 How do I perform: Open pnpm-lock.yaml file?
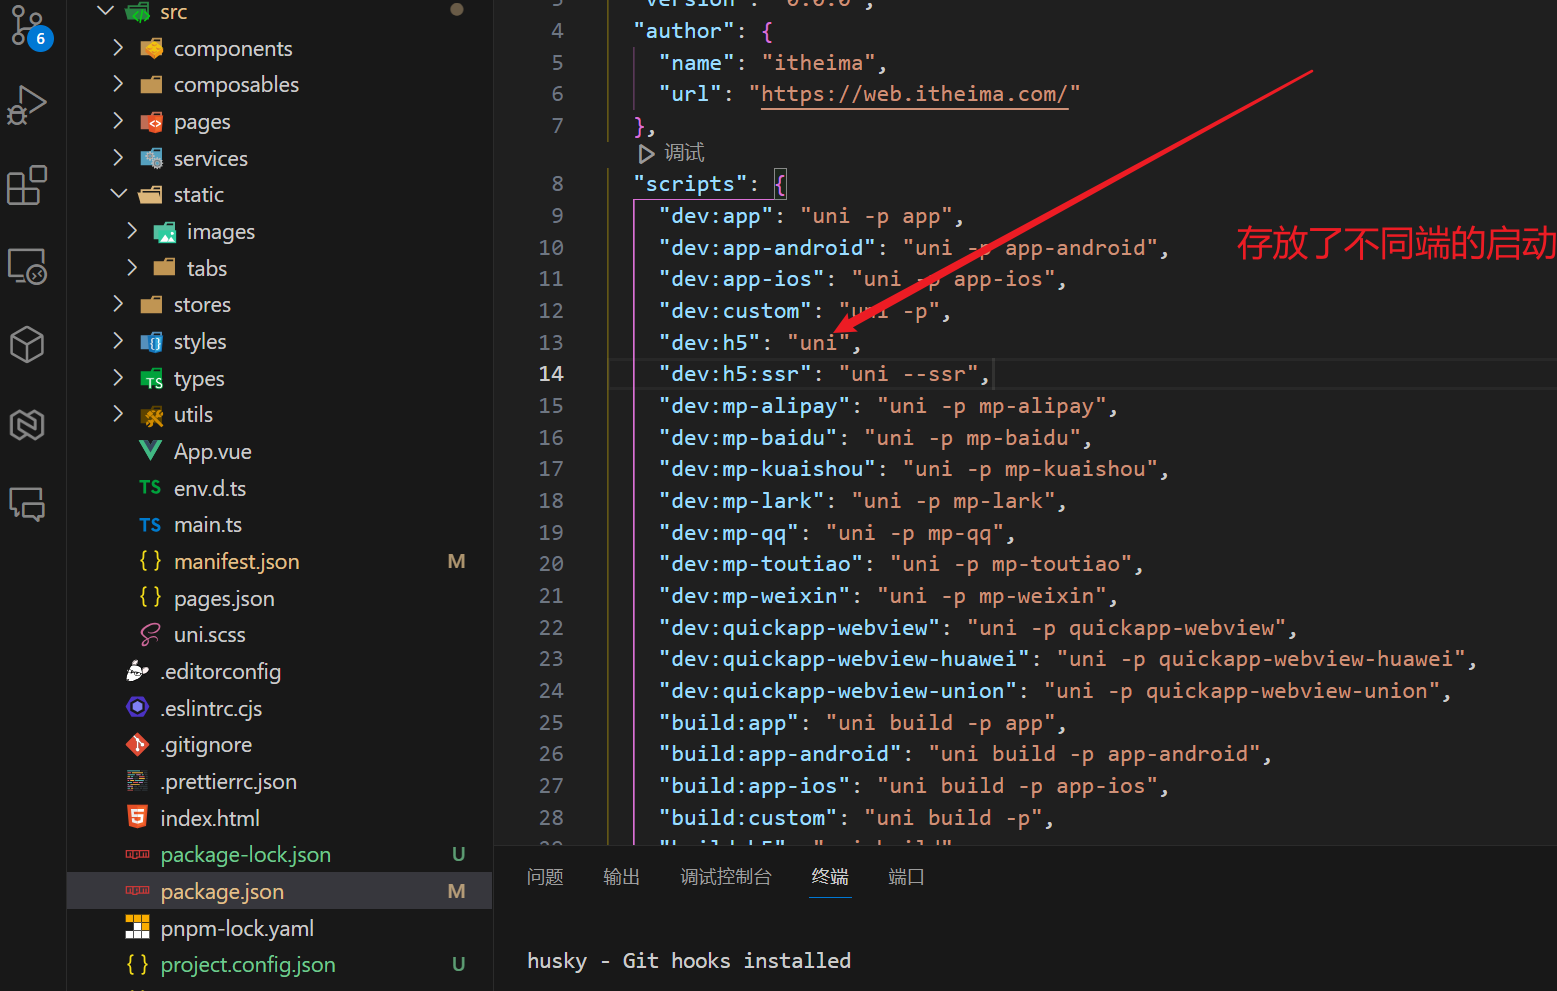(237, 928)
